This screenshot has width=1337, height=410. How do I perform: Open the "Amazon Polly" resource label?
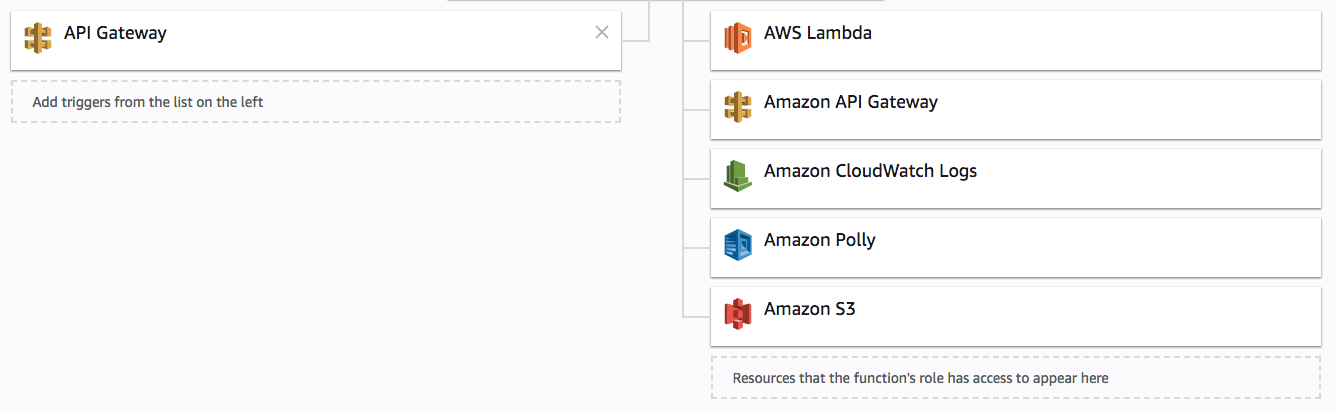point(819,240)
